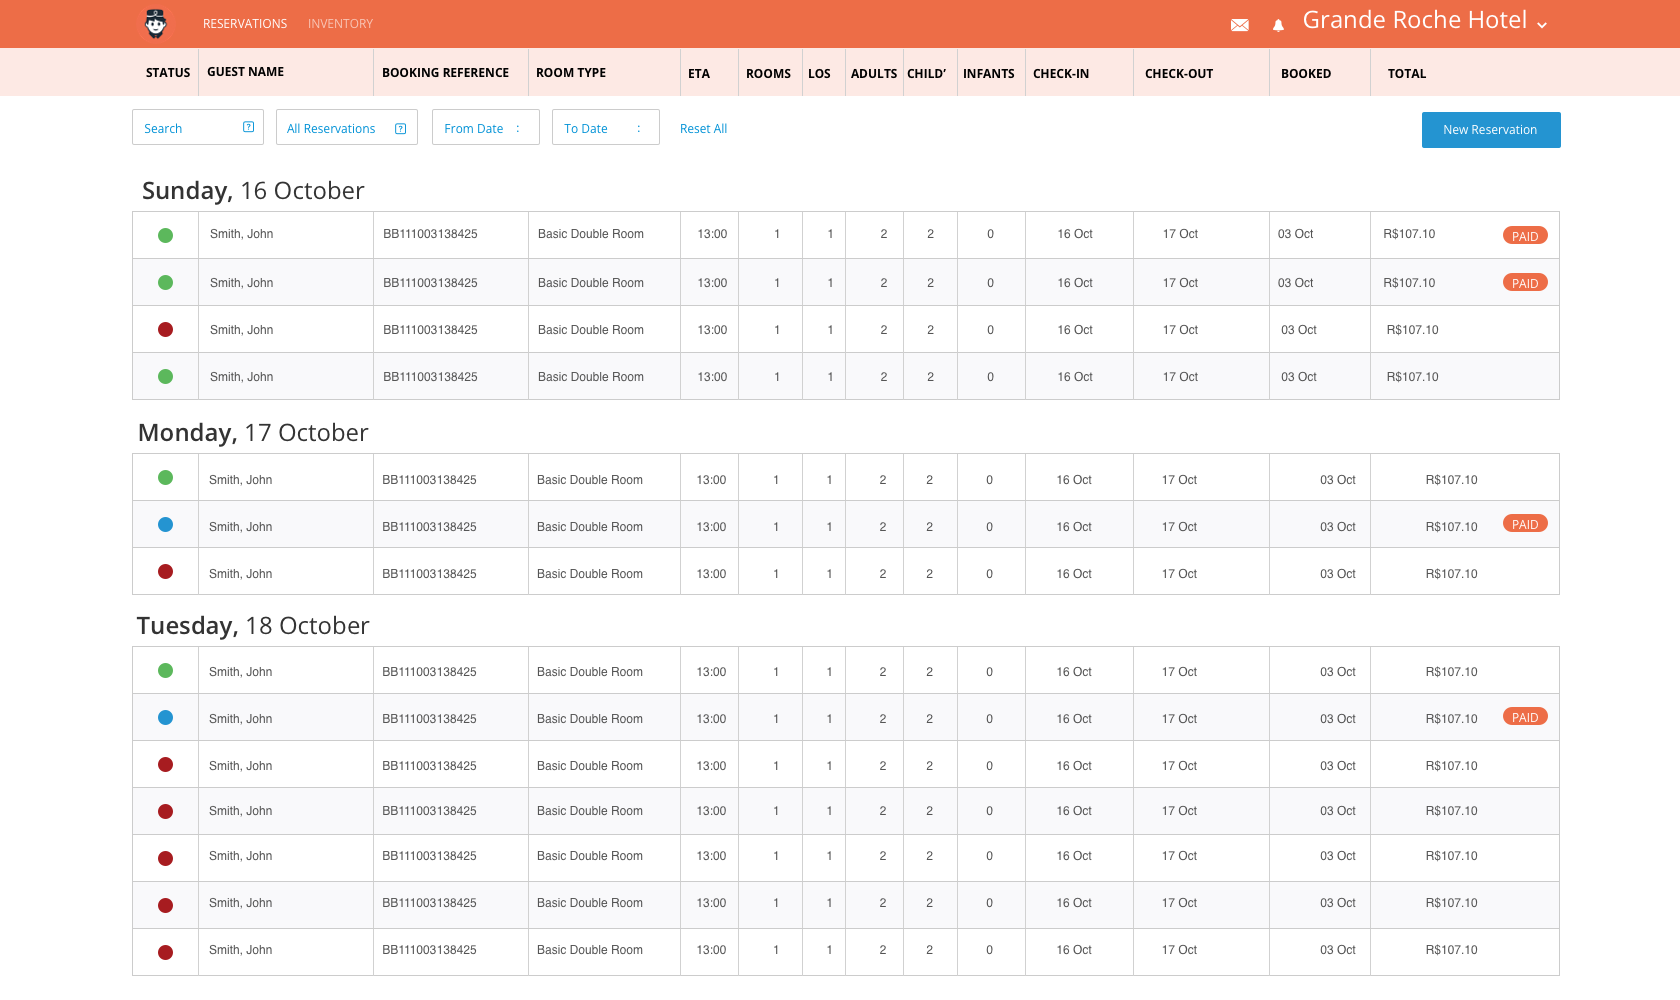This screenshot has width=1680, height=1000.
Task: Open the mail envelope icon
Action: coord(1240,25)
